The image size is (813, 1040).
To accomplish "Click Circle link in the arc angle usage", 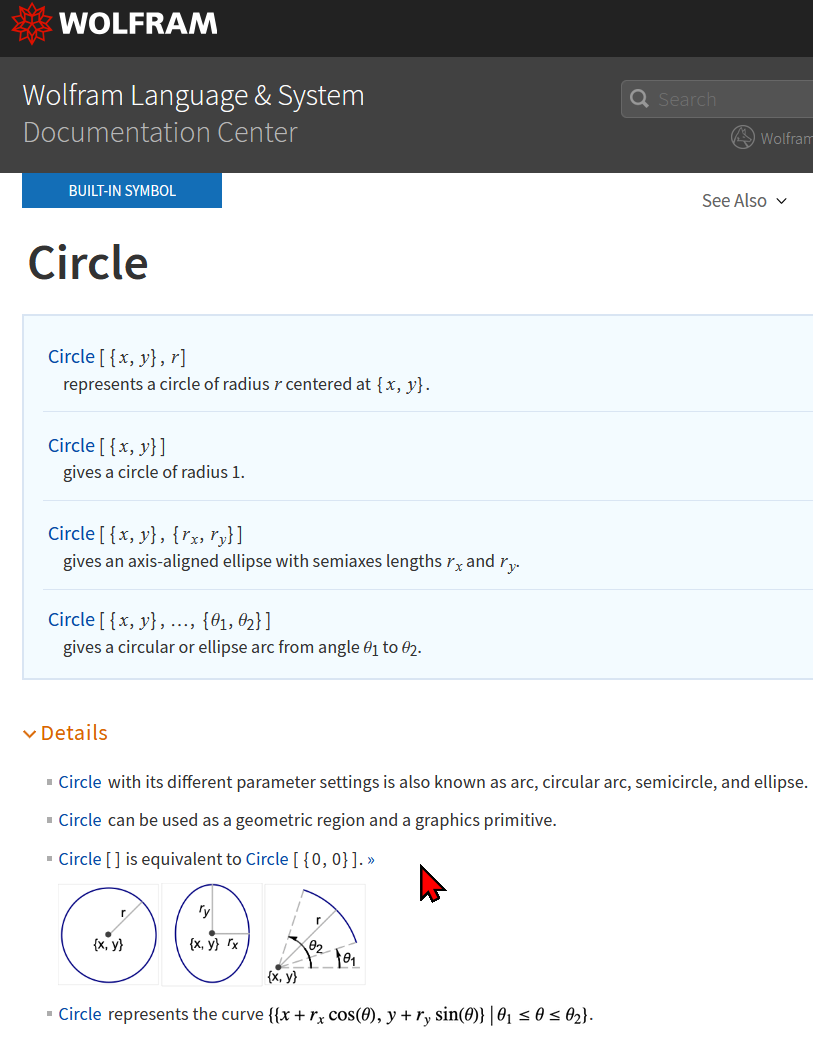I will pos(72,619).
